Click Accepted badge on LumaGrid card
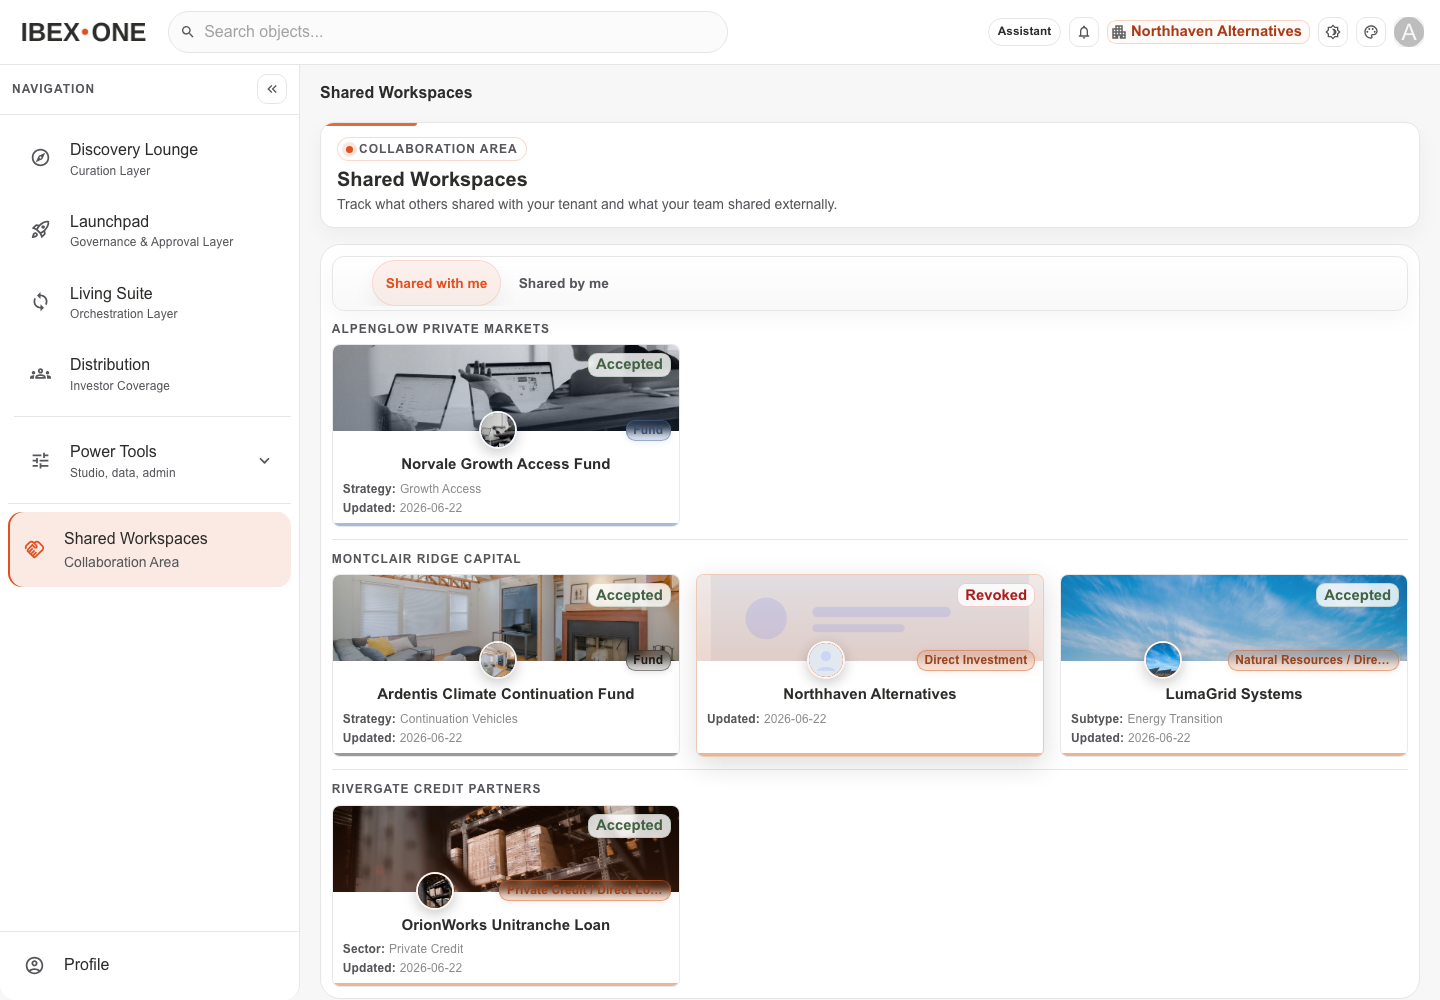The height and width of the screenshot is (1000, 1440). pyautogui.click(x=1357, y=595)
